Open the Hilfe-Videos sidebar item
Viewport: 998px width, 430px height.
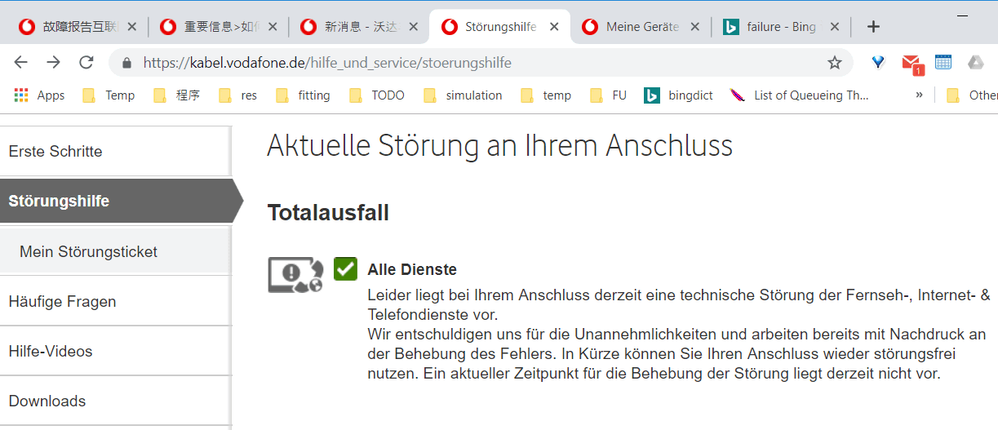pos(50,351)
